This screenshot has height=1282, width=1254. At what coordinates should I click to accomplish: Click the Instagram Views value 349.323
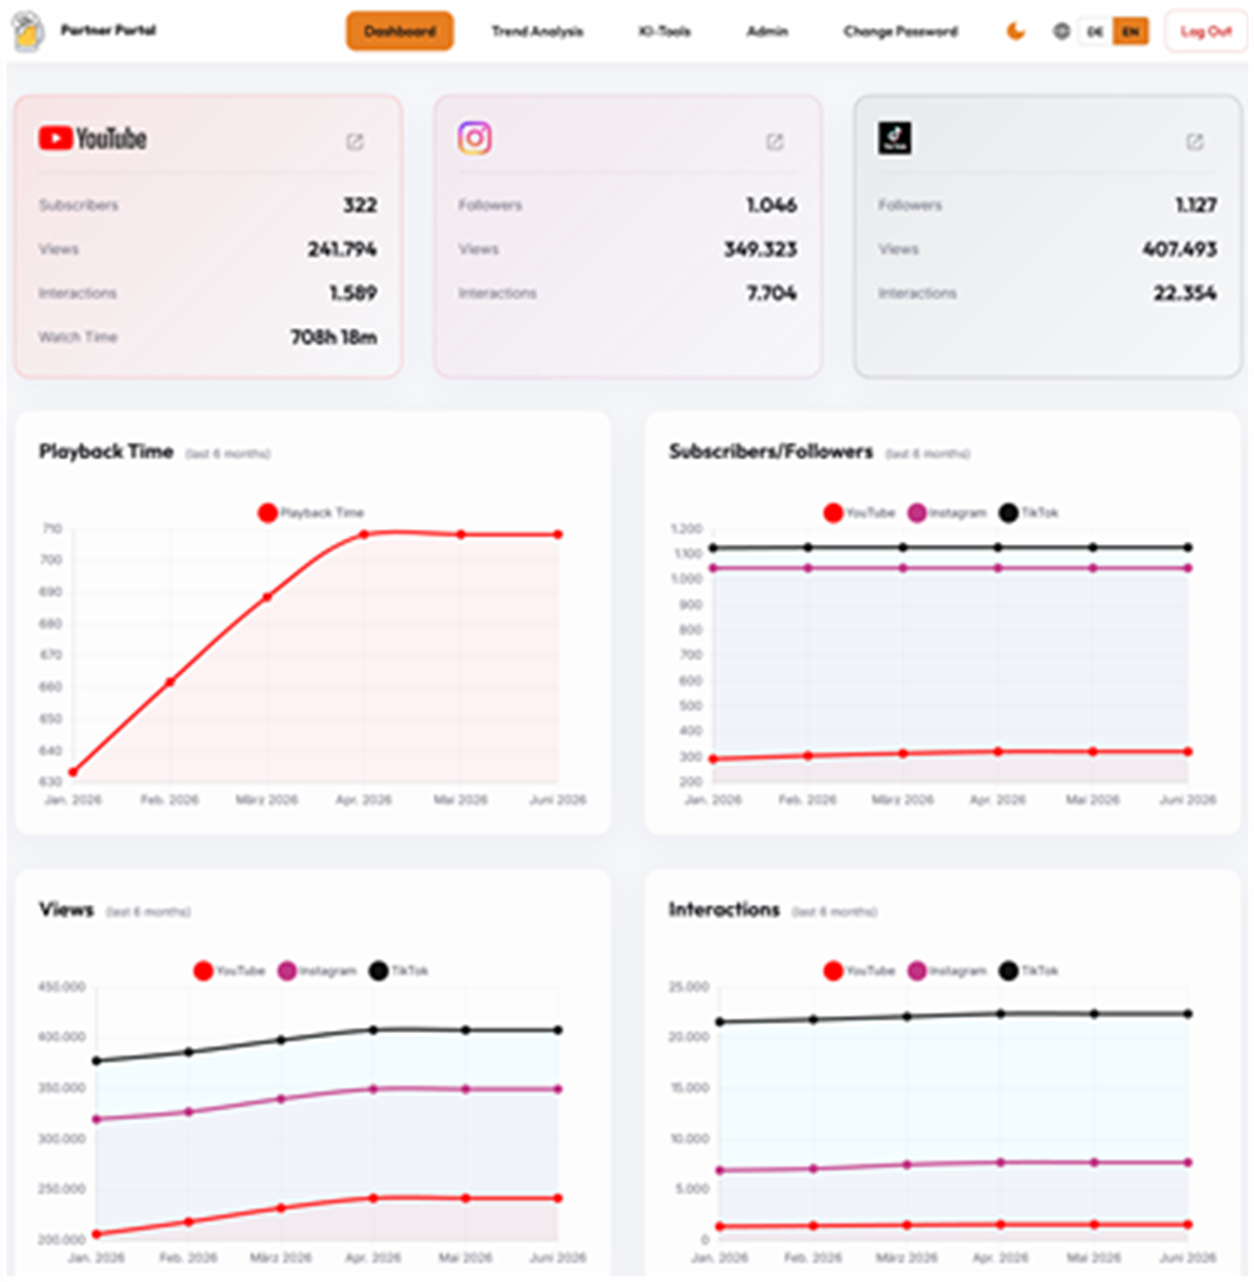[x=761, y=249]
